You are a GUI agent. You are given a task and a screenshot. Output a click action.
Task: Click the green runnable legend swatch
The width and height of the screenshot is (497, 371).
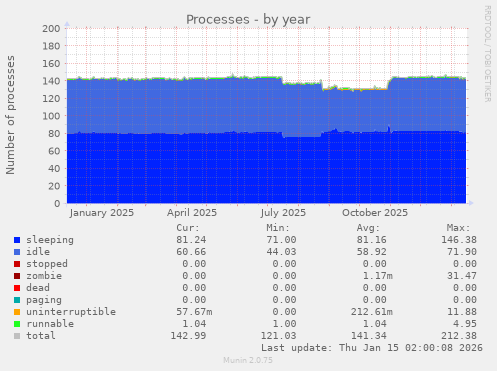[17, 324]
